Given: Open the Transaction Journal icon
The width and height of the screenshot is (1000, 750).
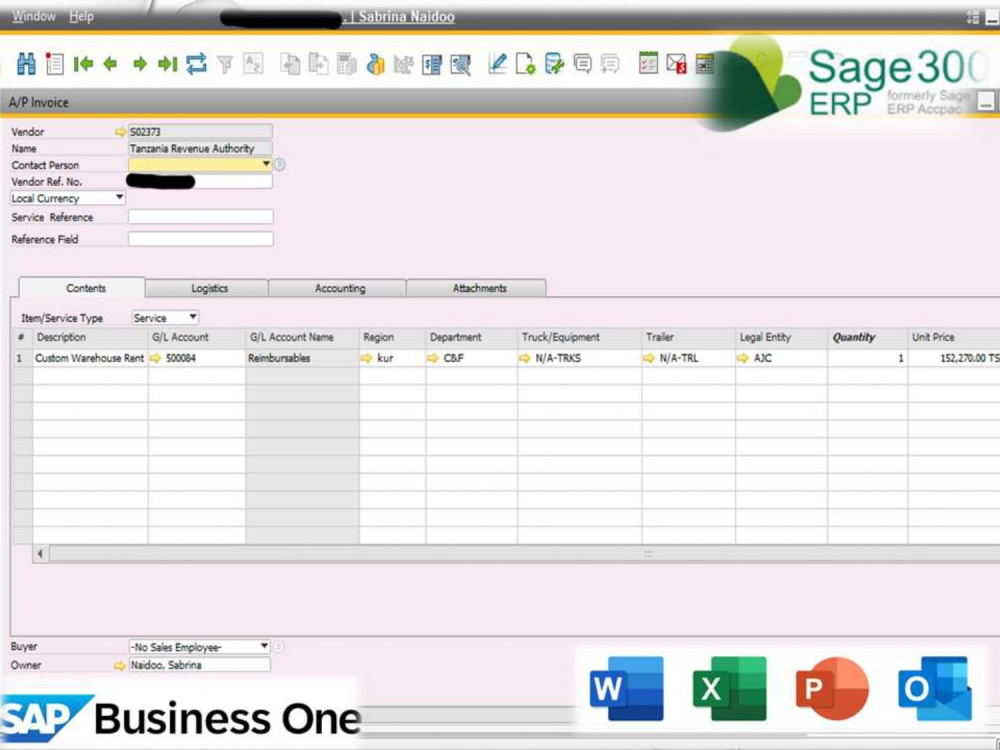Looking at the screenshot, I should (432, 64).
